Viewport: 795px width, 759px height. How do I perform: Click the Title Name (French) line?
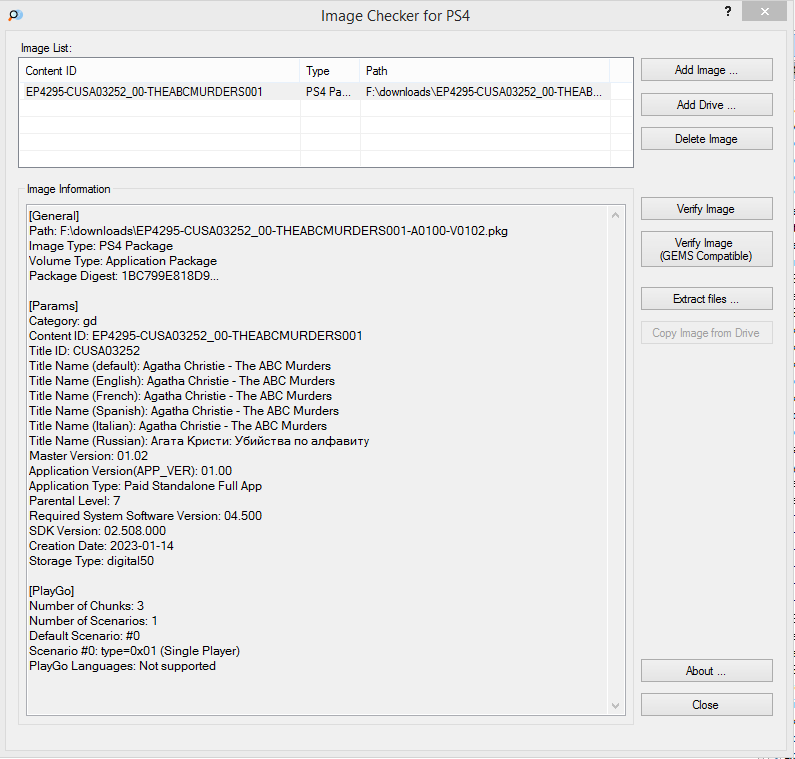(180, 396)
